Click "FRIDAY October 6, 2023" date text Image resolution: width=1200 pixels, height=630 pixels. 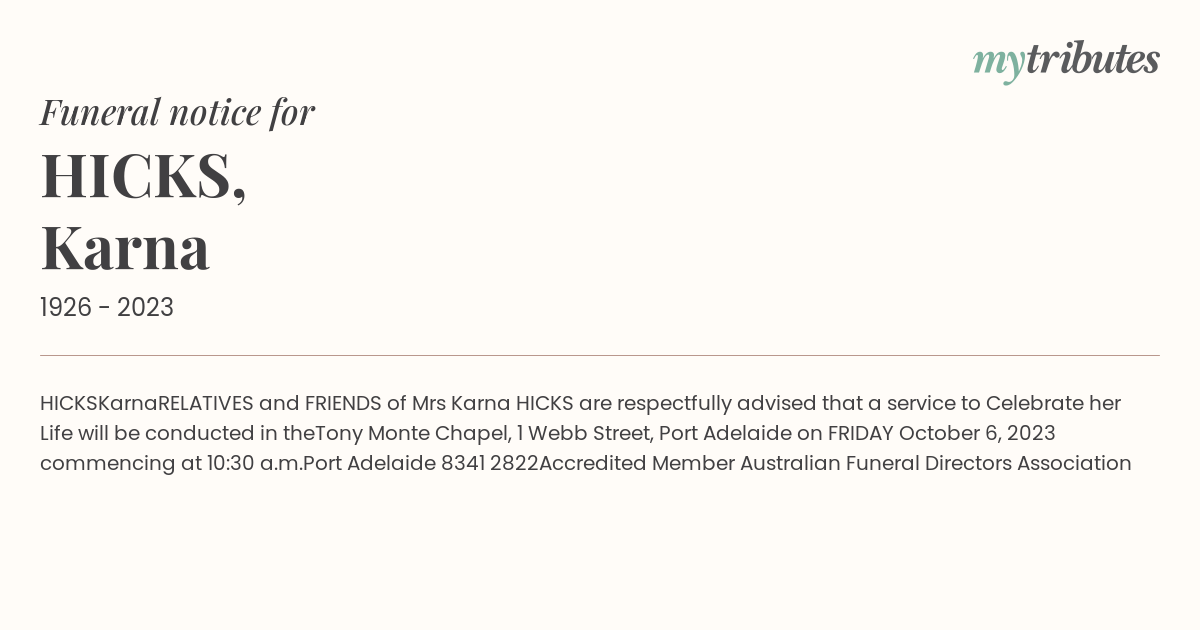coord(941,434)
